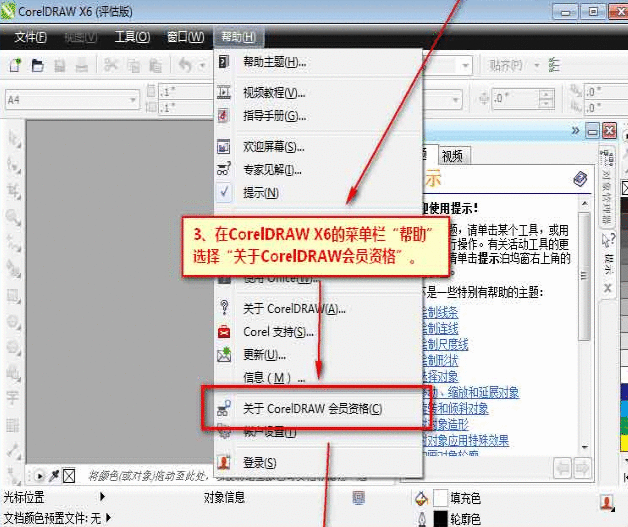Open the 对对象应用特殊效果 hint link
This screenshot has height=527, width=628.
pyautogui.click(x=467, y=441)
